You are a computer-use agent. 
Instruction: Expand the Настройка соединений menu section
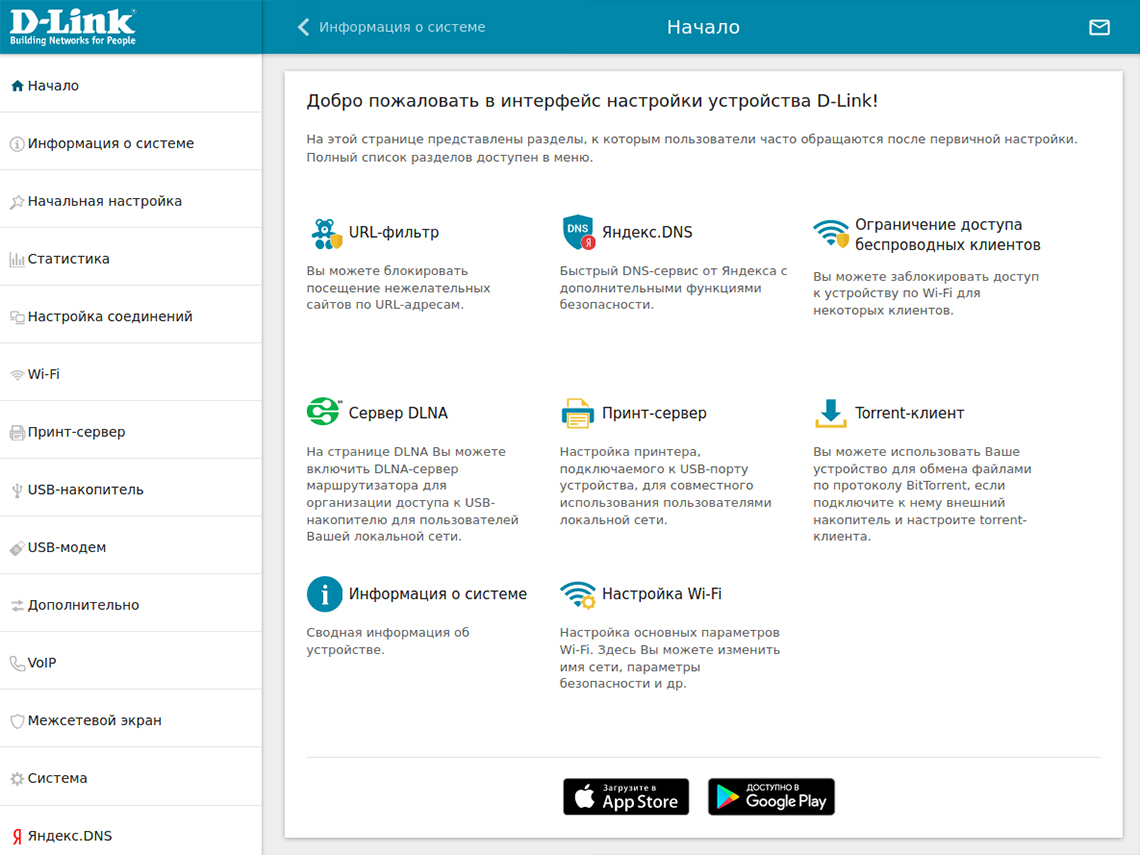click(x=110, y=317)
